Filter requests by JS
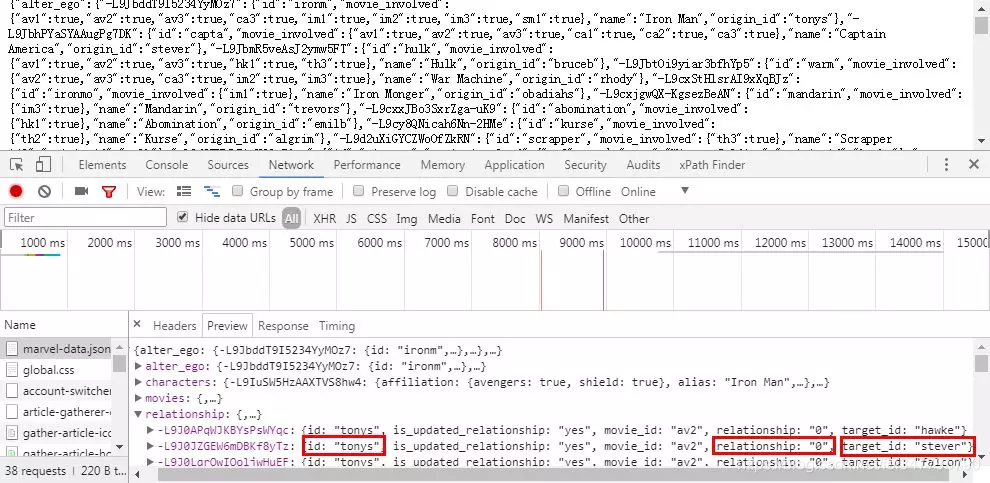The width and height of the screenshot is (990, 483). coord(351,218)
